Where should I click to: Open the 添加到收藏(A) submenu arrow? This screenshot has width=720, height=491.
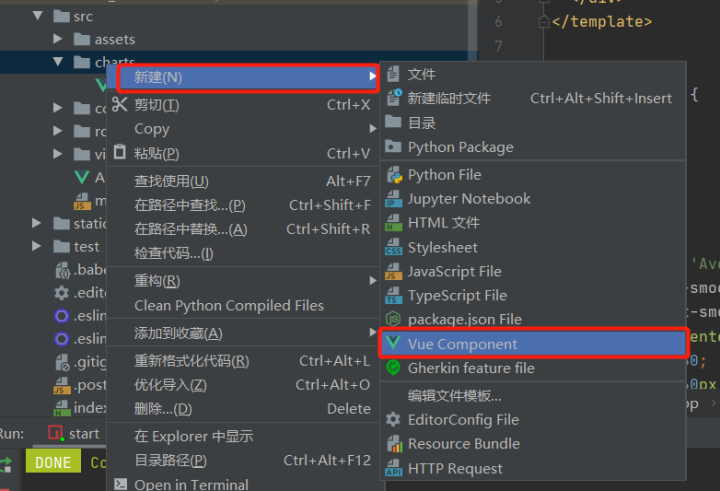pos(373,332)
